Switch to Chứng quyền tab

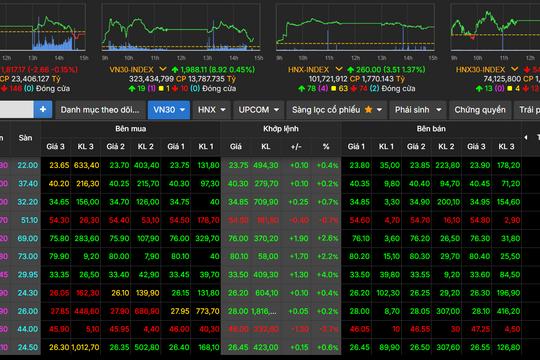point(480,110)
